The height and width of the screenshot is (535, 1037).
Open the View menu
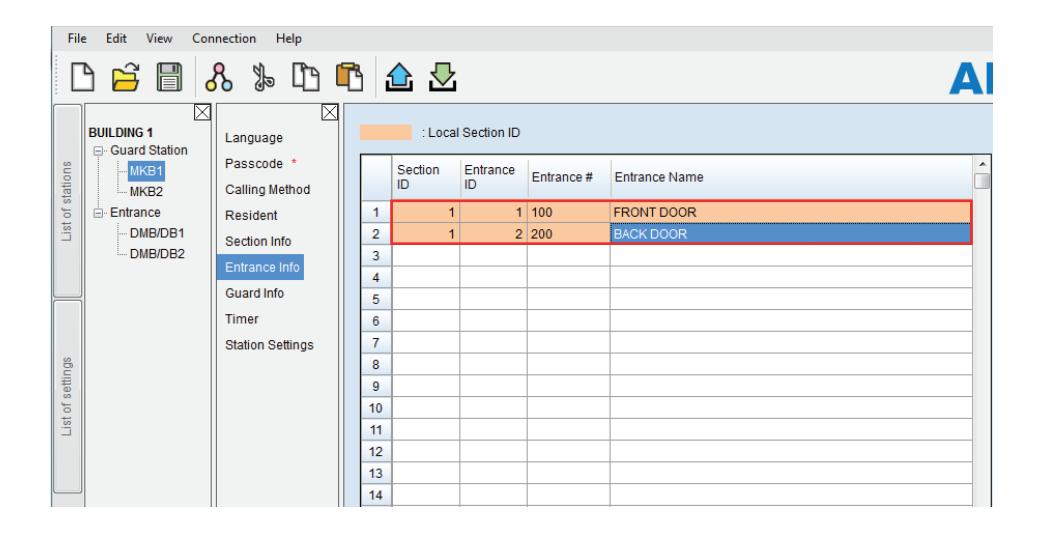point(159,38)
